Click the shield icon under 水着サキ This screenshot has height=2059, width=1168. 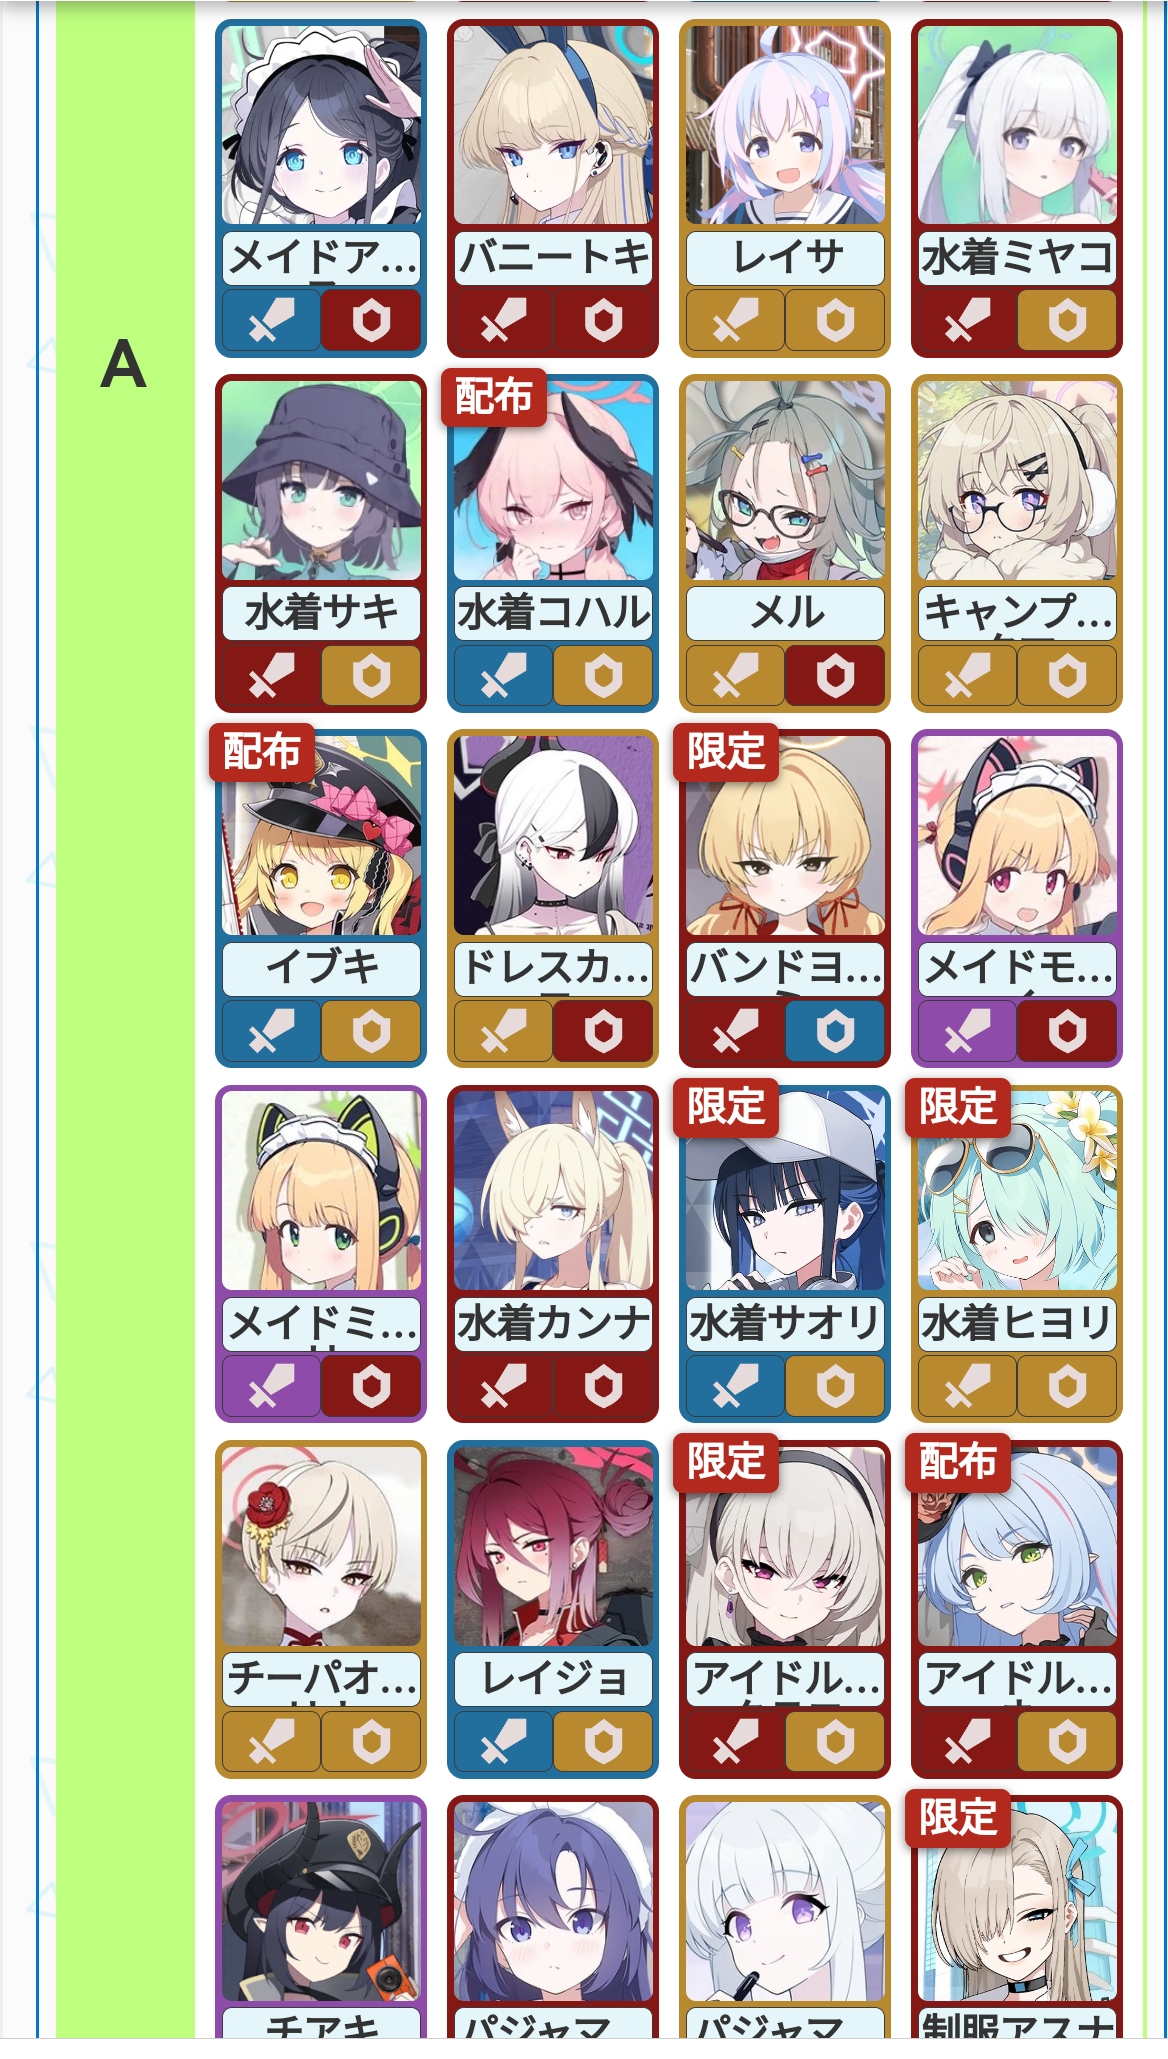(371, 676)
